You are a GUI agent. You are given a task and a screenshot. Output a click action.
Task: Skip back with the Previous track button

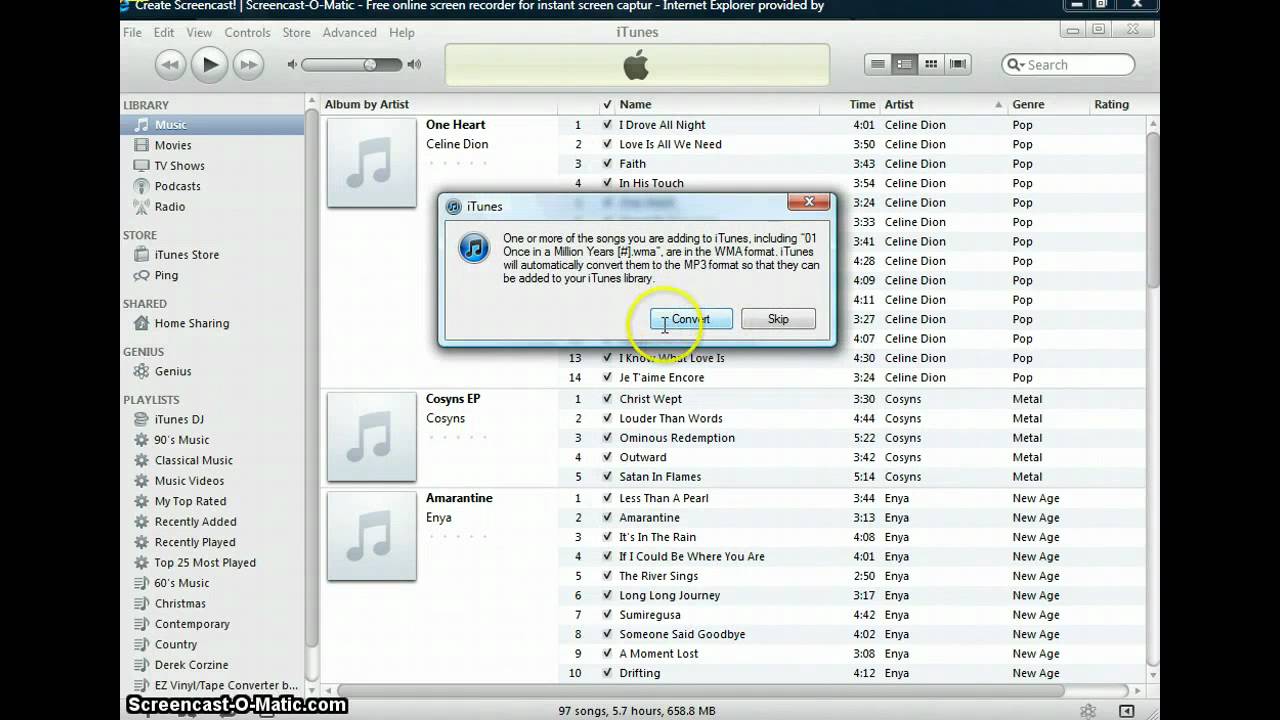pos(171,65)
